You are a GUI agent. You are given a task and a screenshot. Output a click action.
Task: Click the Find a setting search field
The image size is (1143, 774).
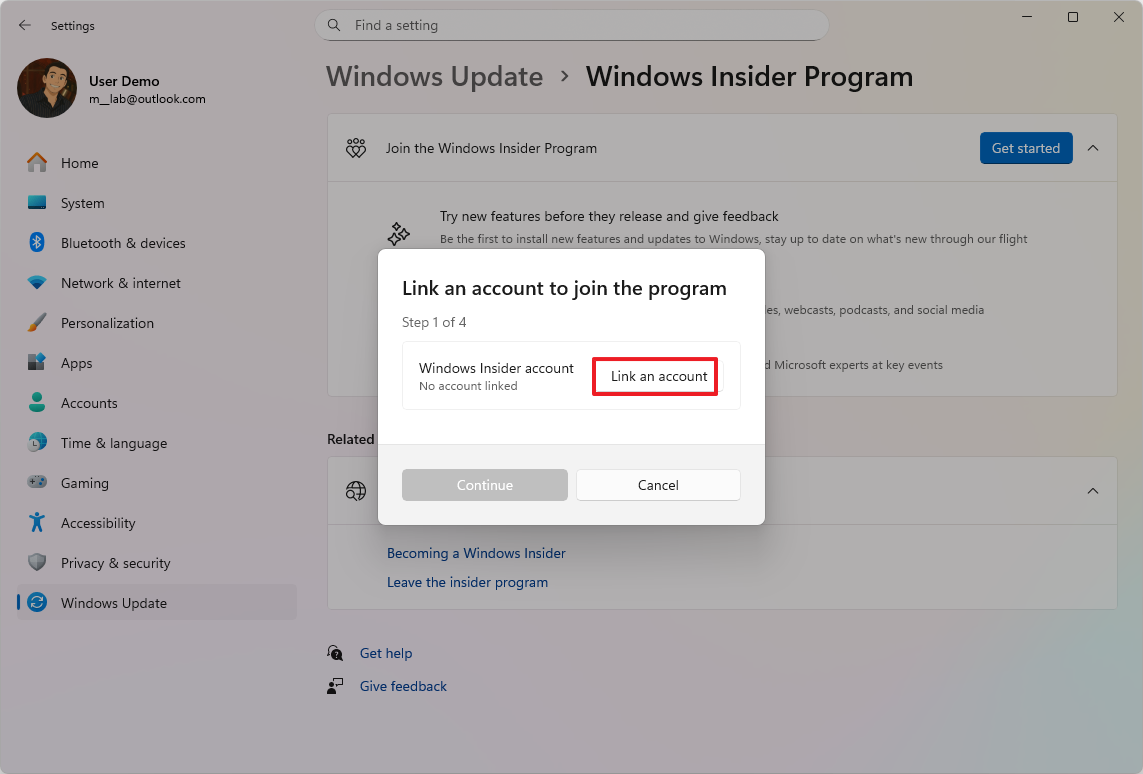[571, 25]
